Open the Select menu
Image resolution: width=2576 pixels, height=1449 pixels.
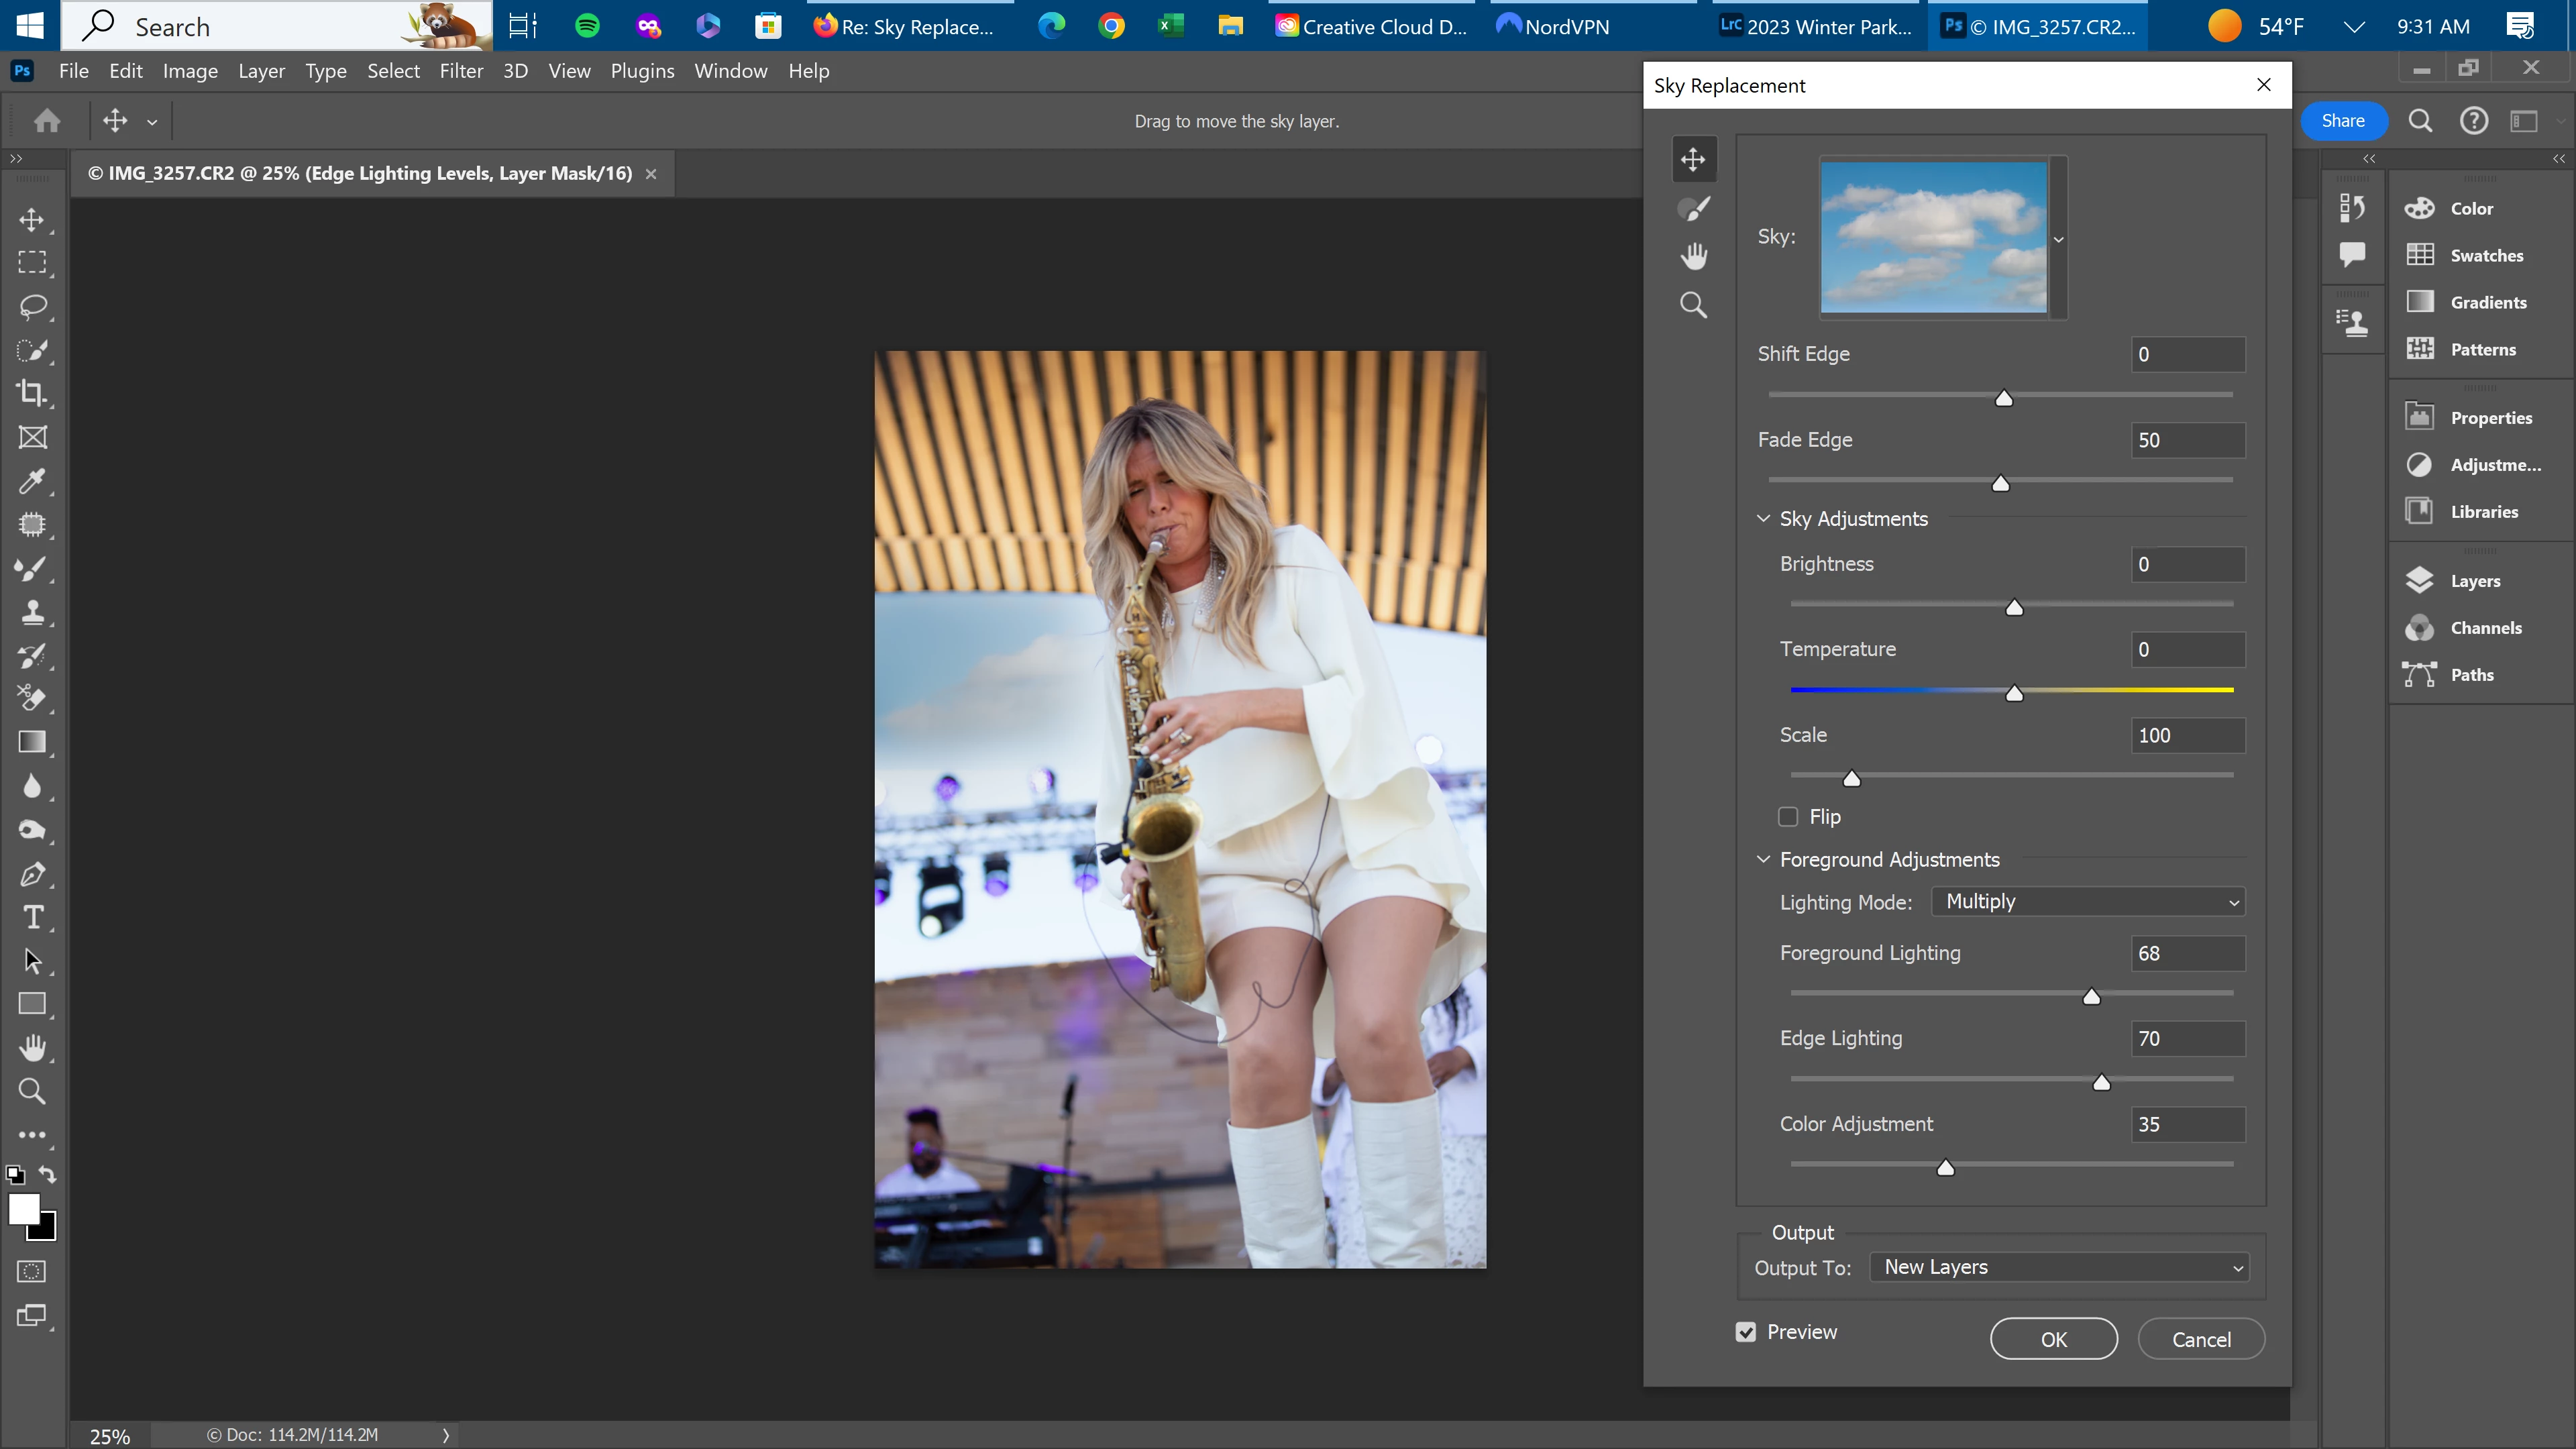click(x=393, y=71)
